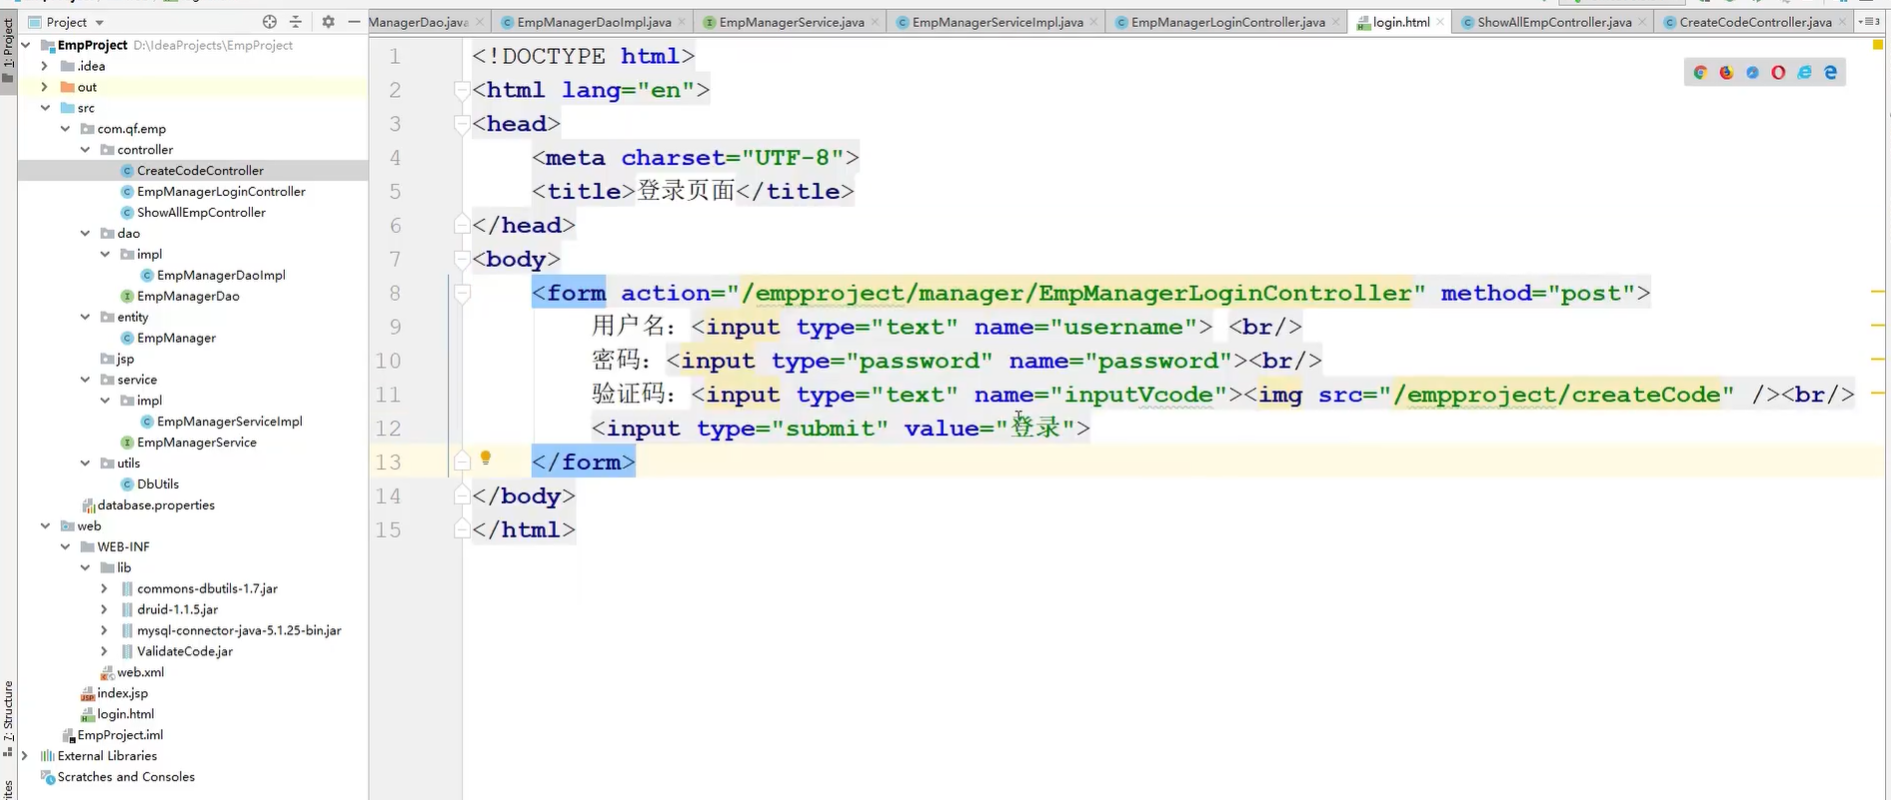Collapse the dao package

pos(85,233)
